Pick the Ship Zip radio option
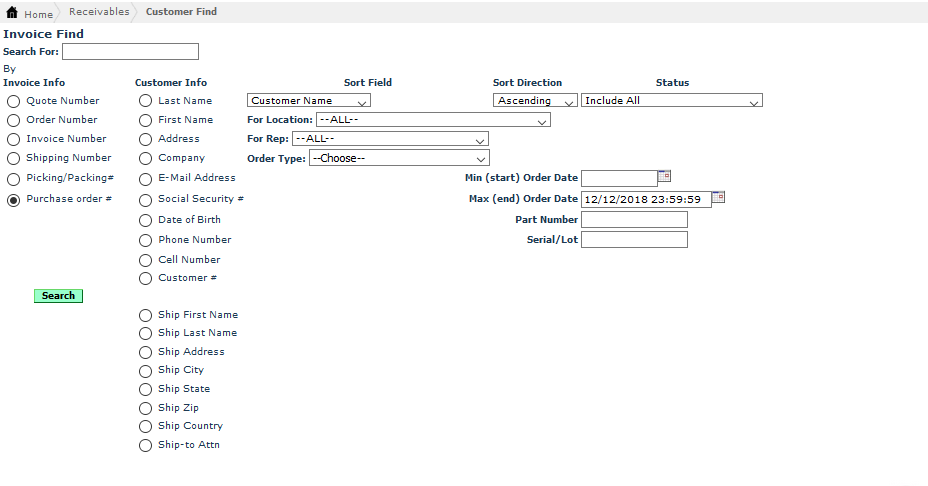Image resolution: width=928 pixels, height=486 pixels. click(146, 408)
